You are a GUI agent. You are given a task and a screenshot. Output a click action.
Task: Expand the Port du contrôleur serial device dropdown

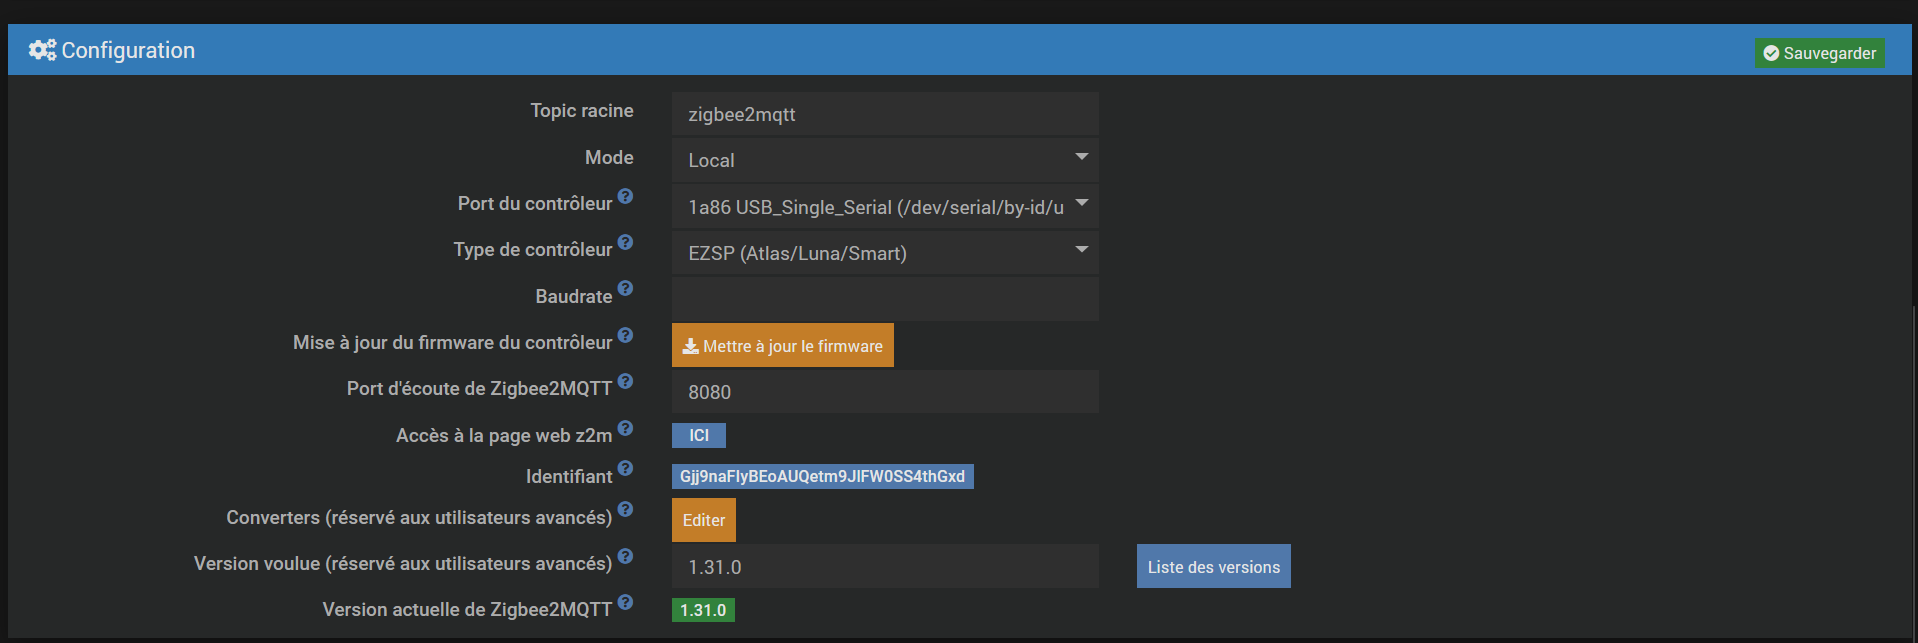(x=884, y=206)
